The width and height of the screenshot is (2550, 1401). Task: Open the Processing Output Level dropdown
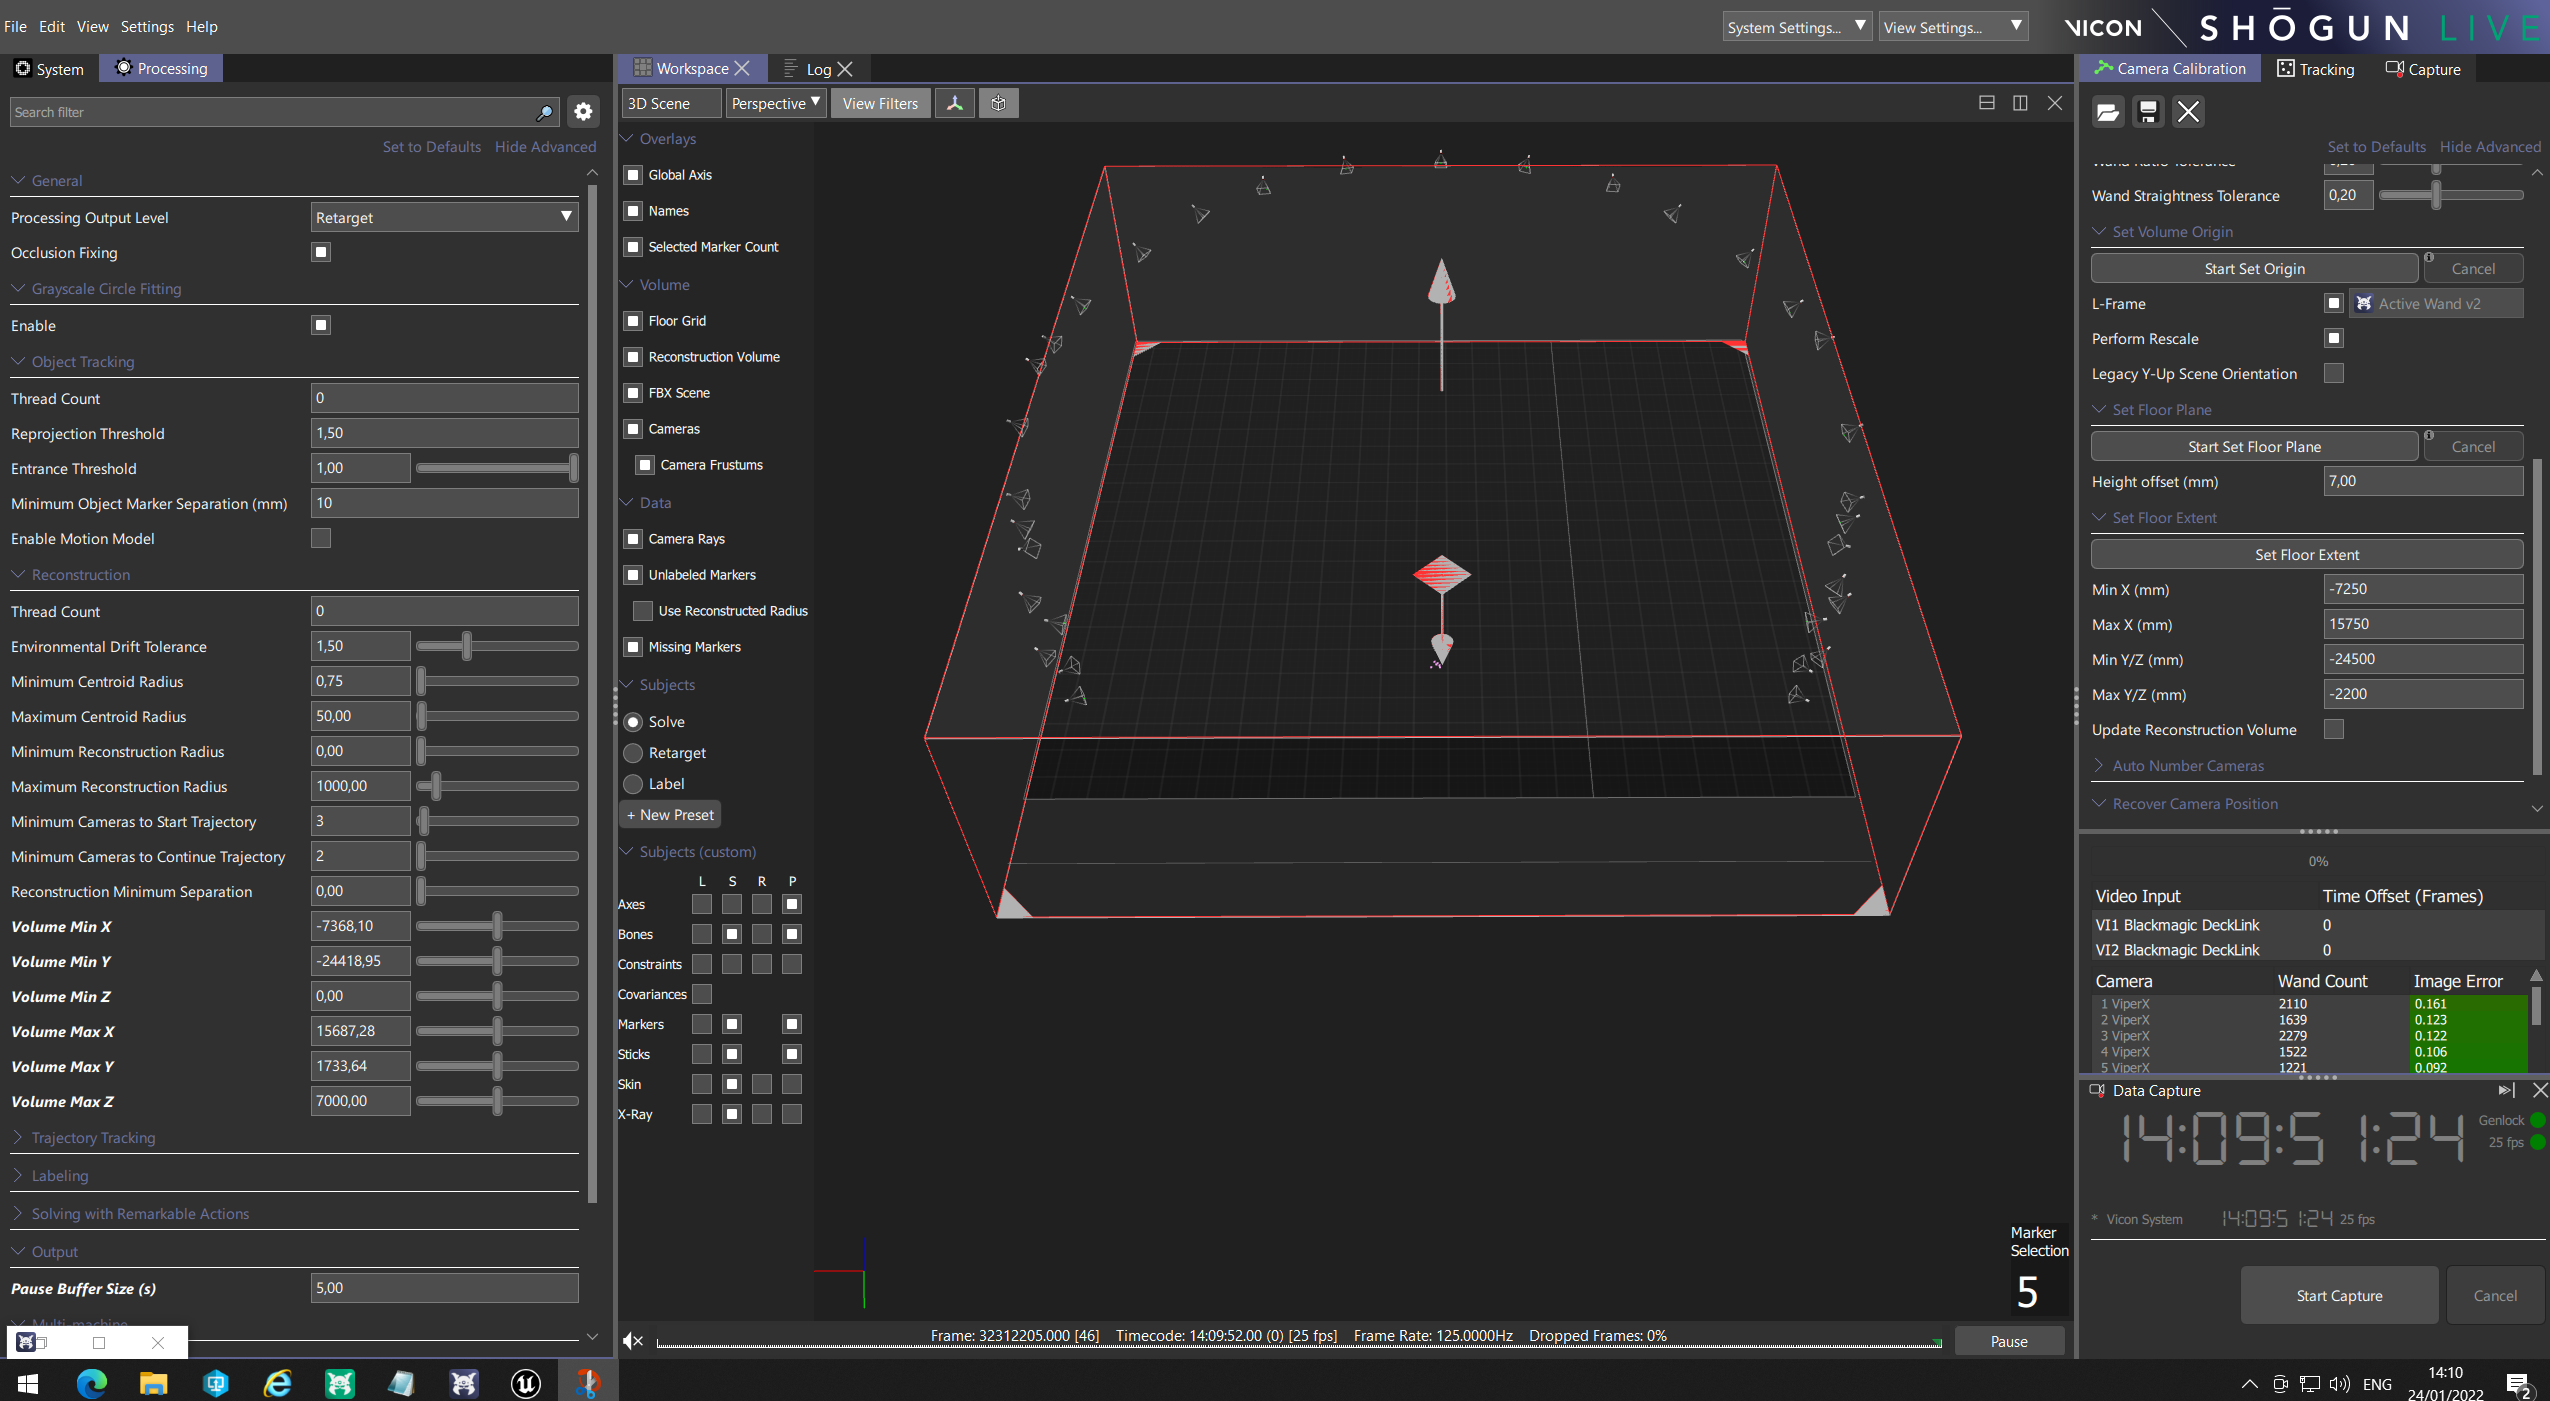tap(444, 217)
